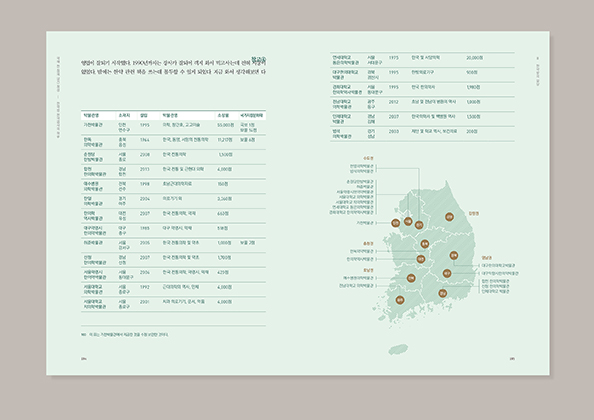Screen dimensions: 594x420
Task: Click the 소재지 column header in the left table
Action: point(124,116)
